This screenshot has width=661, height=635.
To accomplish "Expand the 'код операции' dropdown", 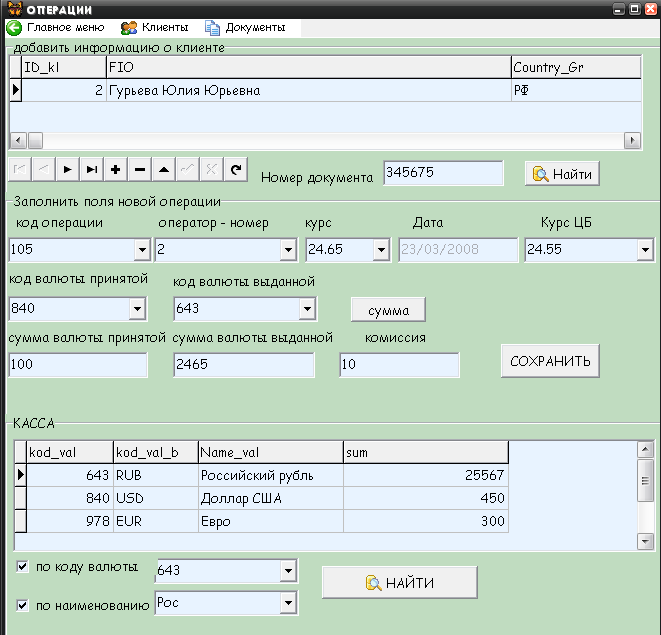I will click(x=141, y=249).
